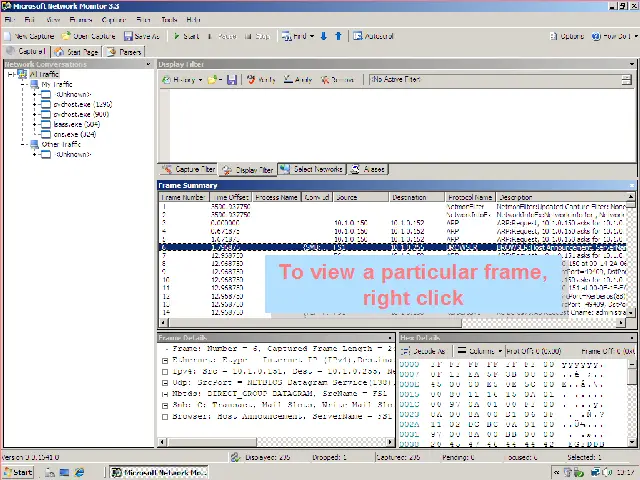The image size is (640, 480).
Task: Sort by the Frame Number column header
Action: pyautogui.click(x=183, y=197)
